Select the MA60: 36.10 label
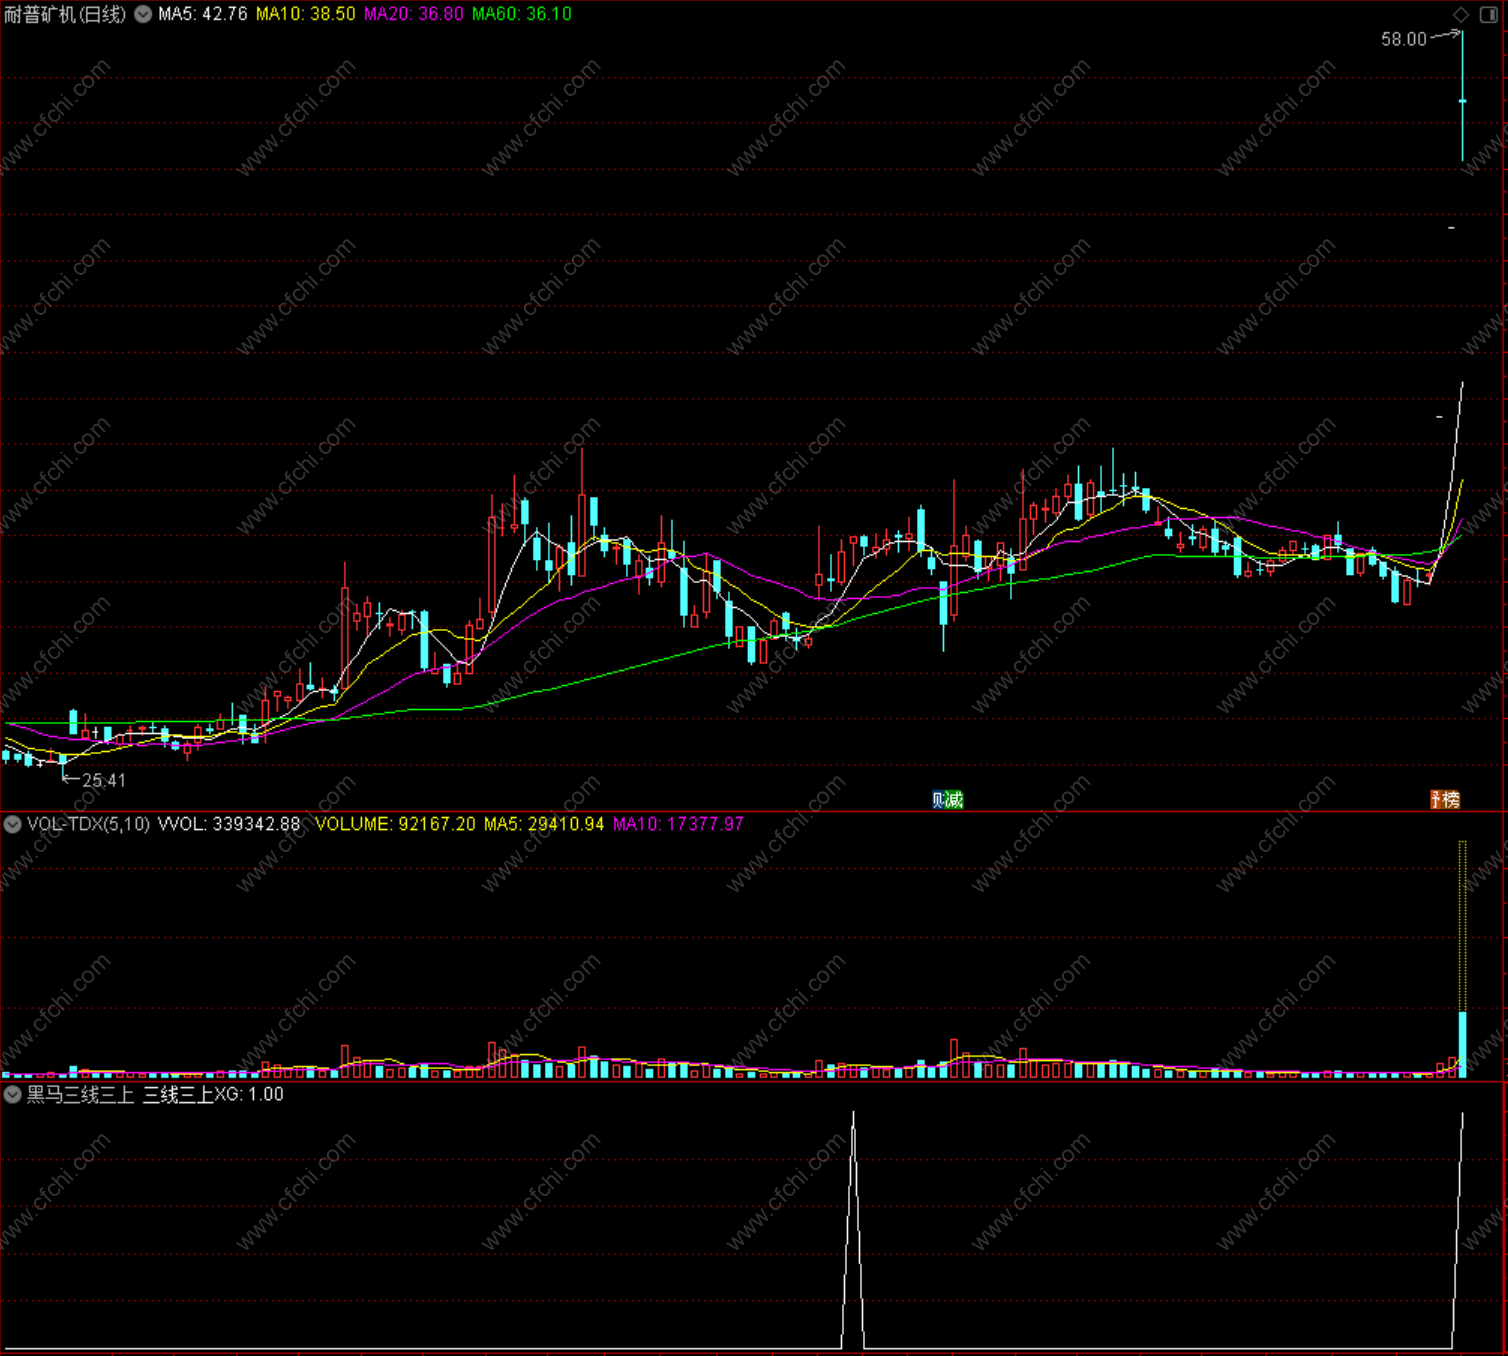The width and height of the screenshot is (1508, 1356). 522,14
